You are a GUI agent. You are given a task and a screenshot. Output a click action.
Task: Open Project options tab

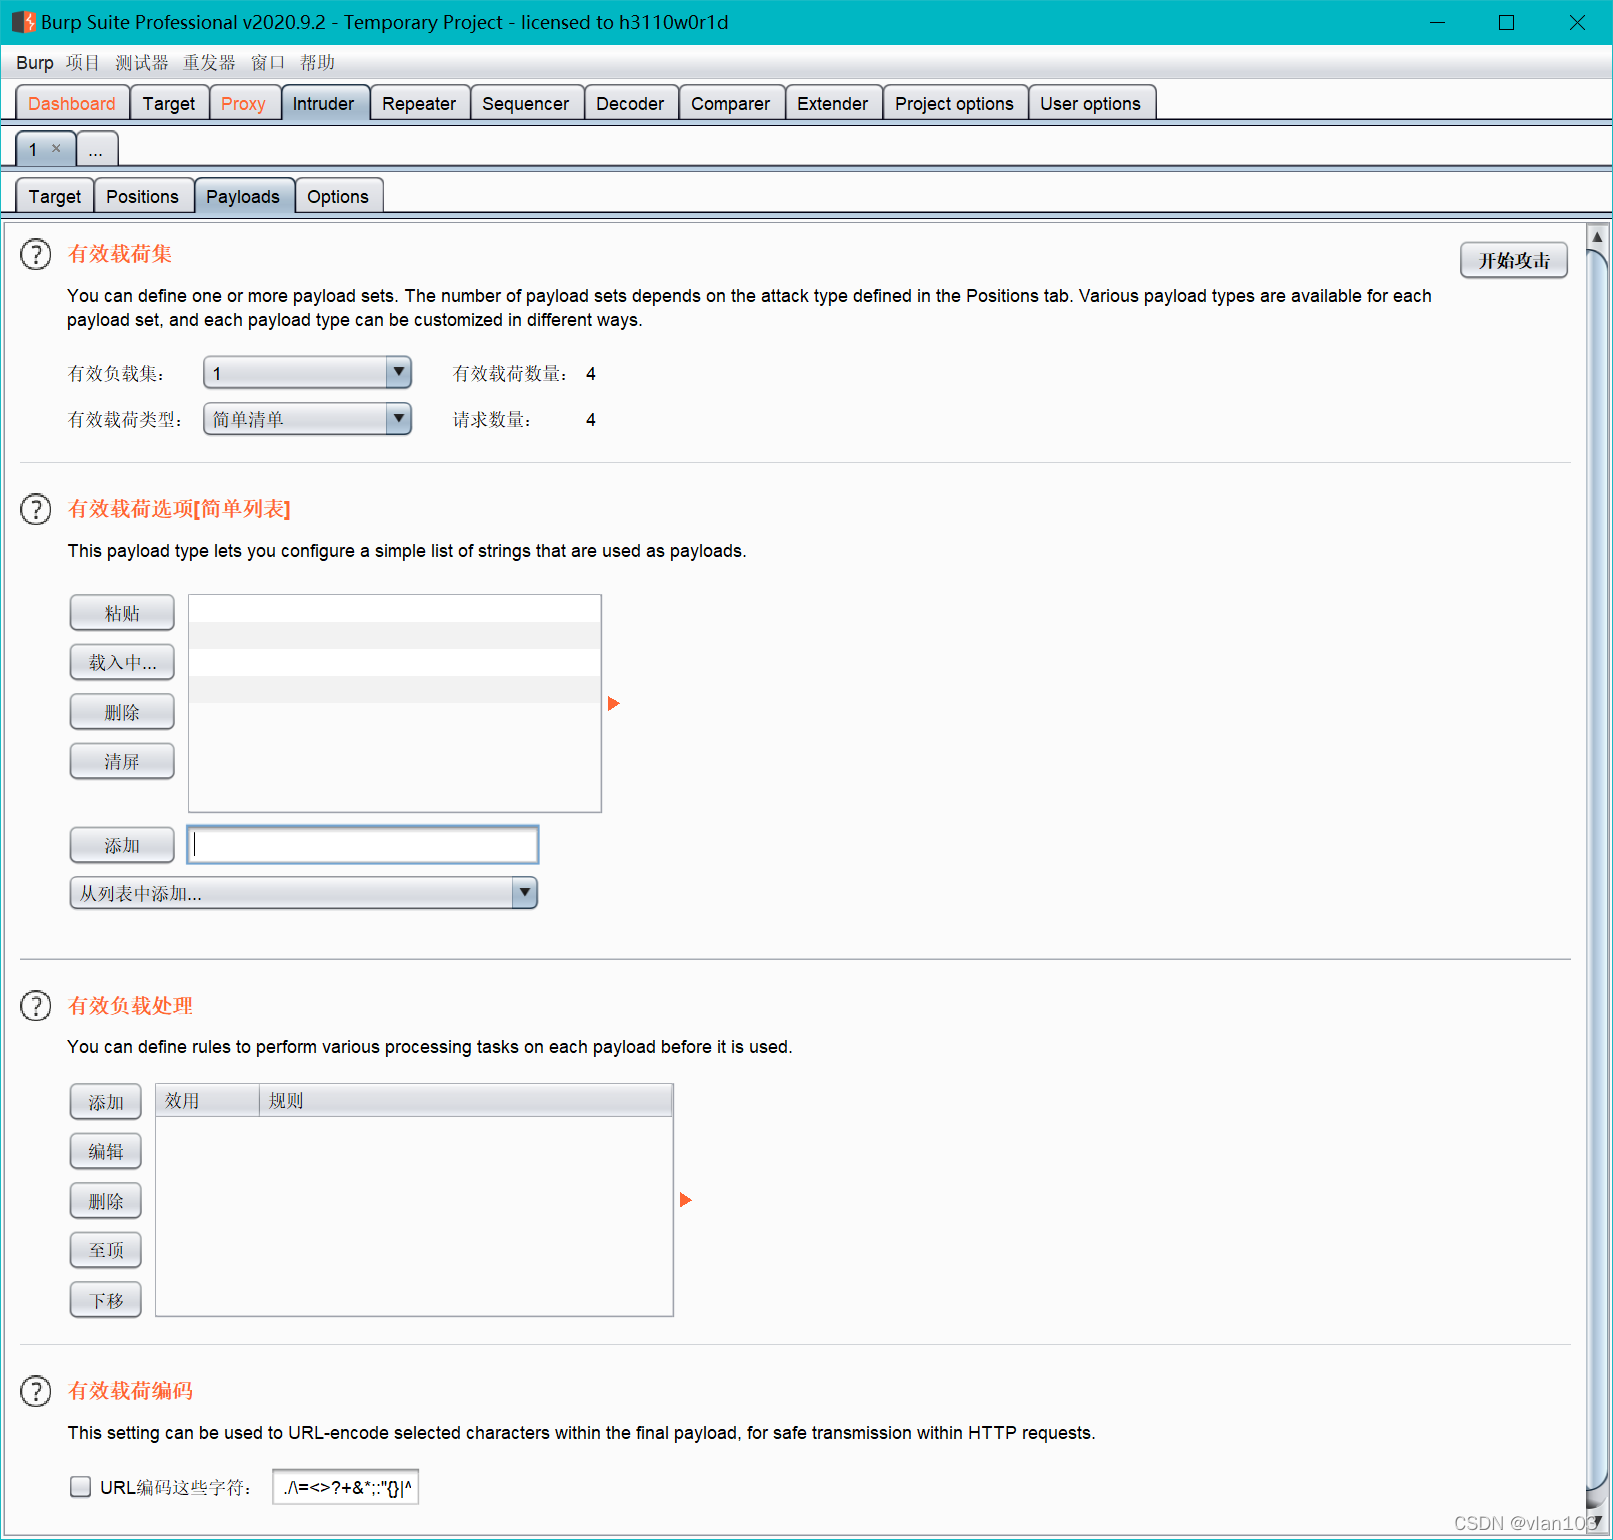point(955,103)
